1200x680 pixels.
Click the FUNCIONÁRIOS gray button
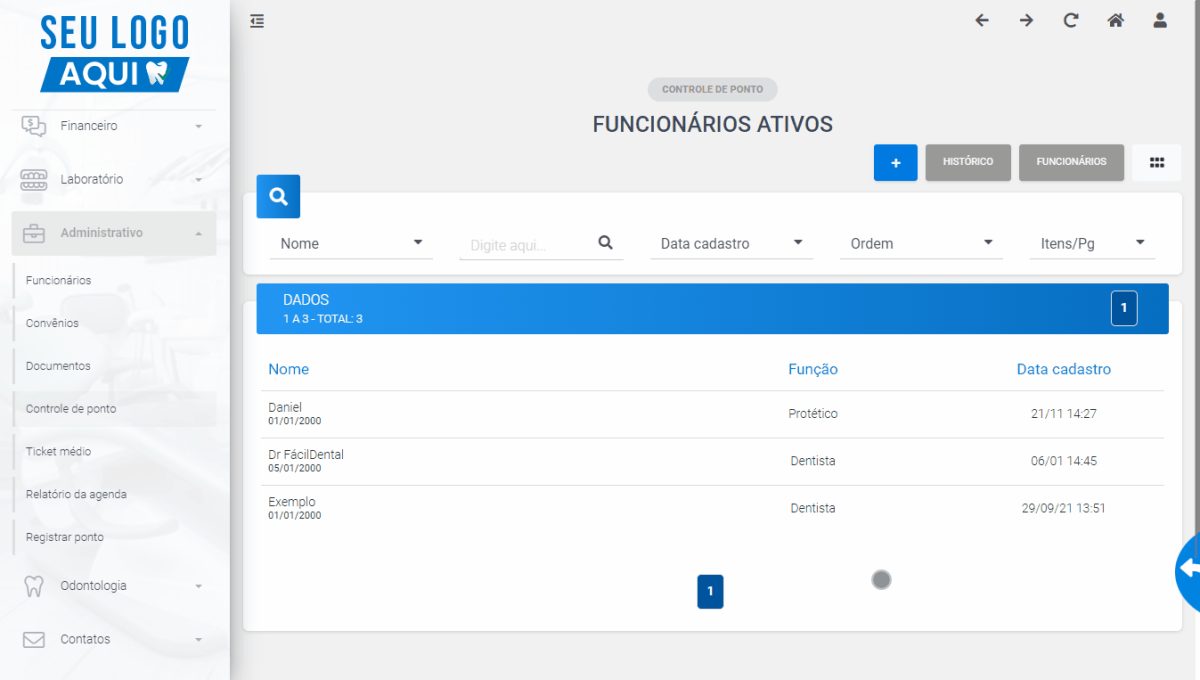click(1071, 162)
